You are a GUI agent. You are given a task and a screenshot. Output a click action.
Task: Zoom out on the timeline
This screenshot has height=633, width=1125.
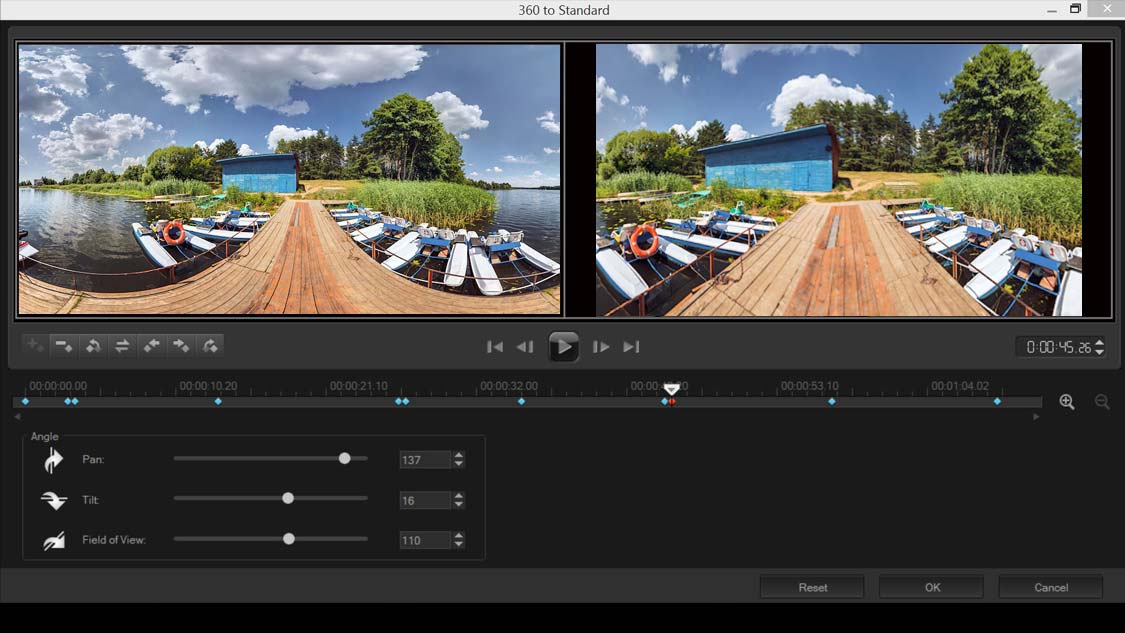[1103, 402]
